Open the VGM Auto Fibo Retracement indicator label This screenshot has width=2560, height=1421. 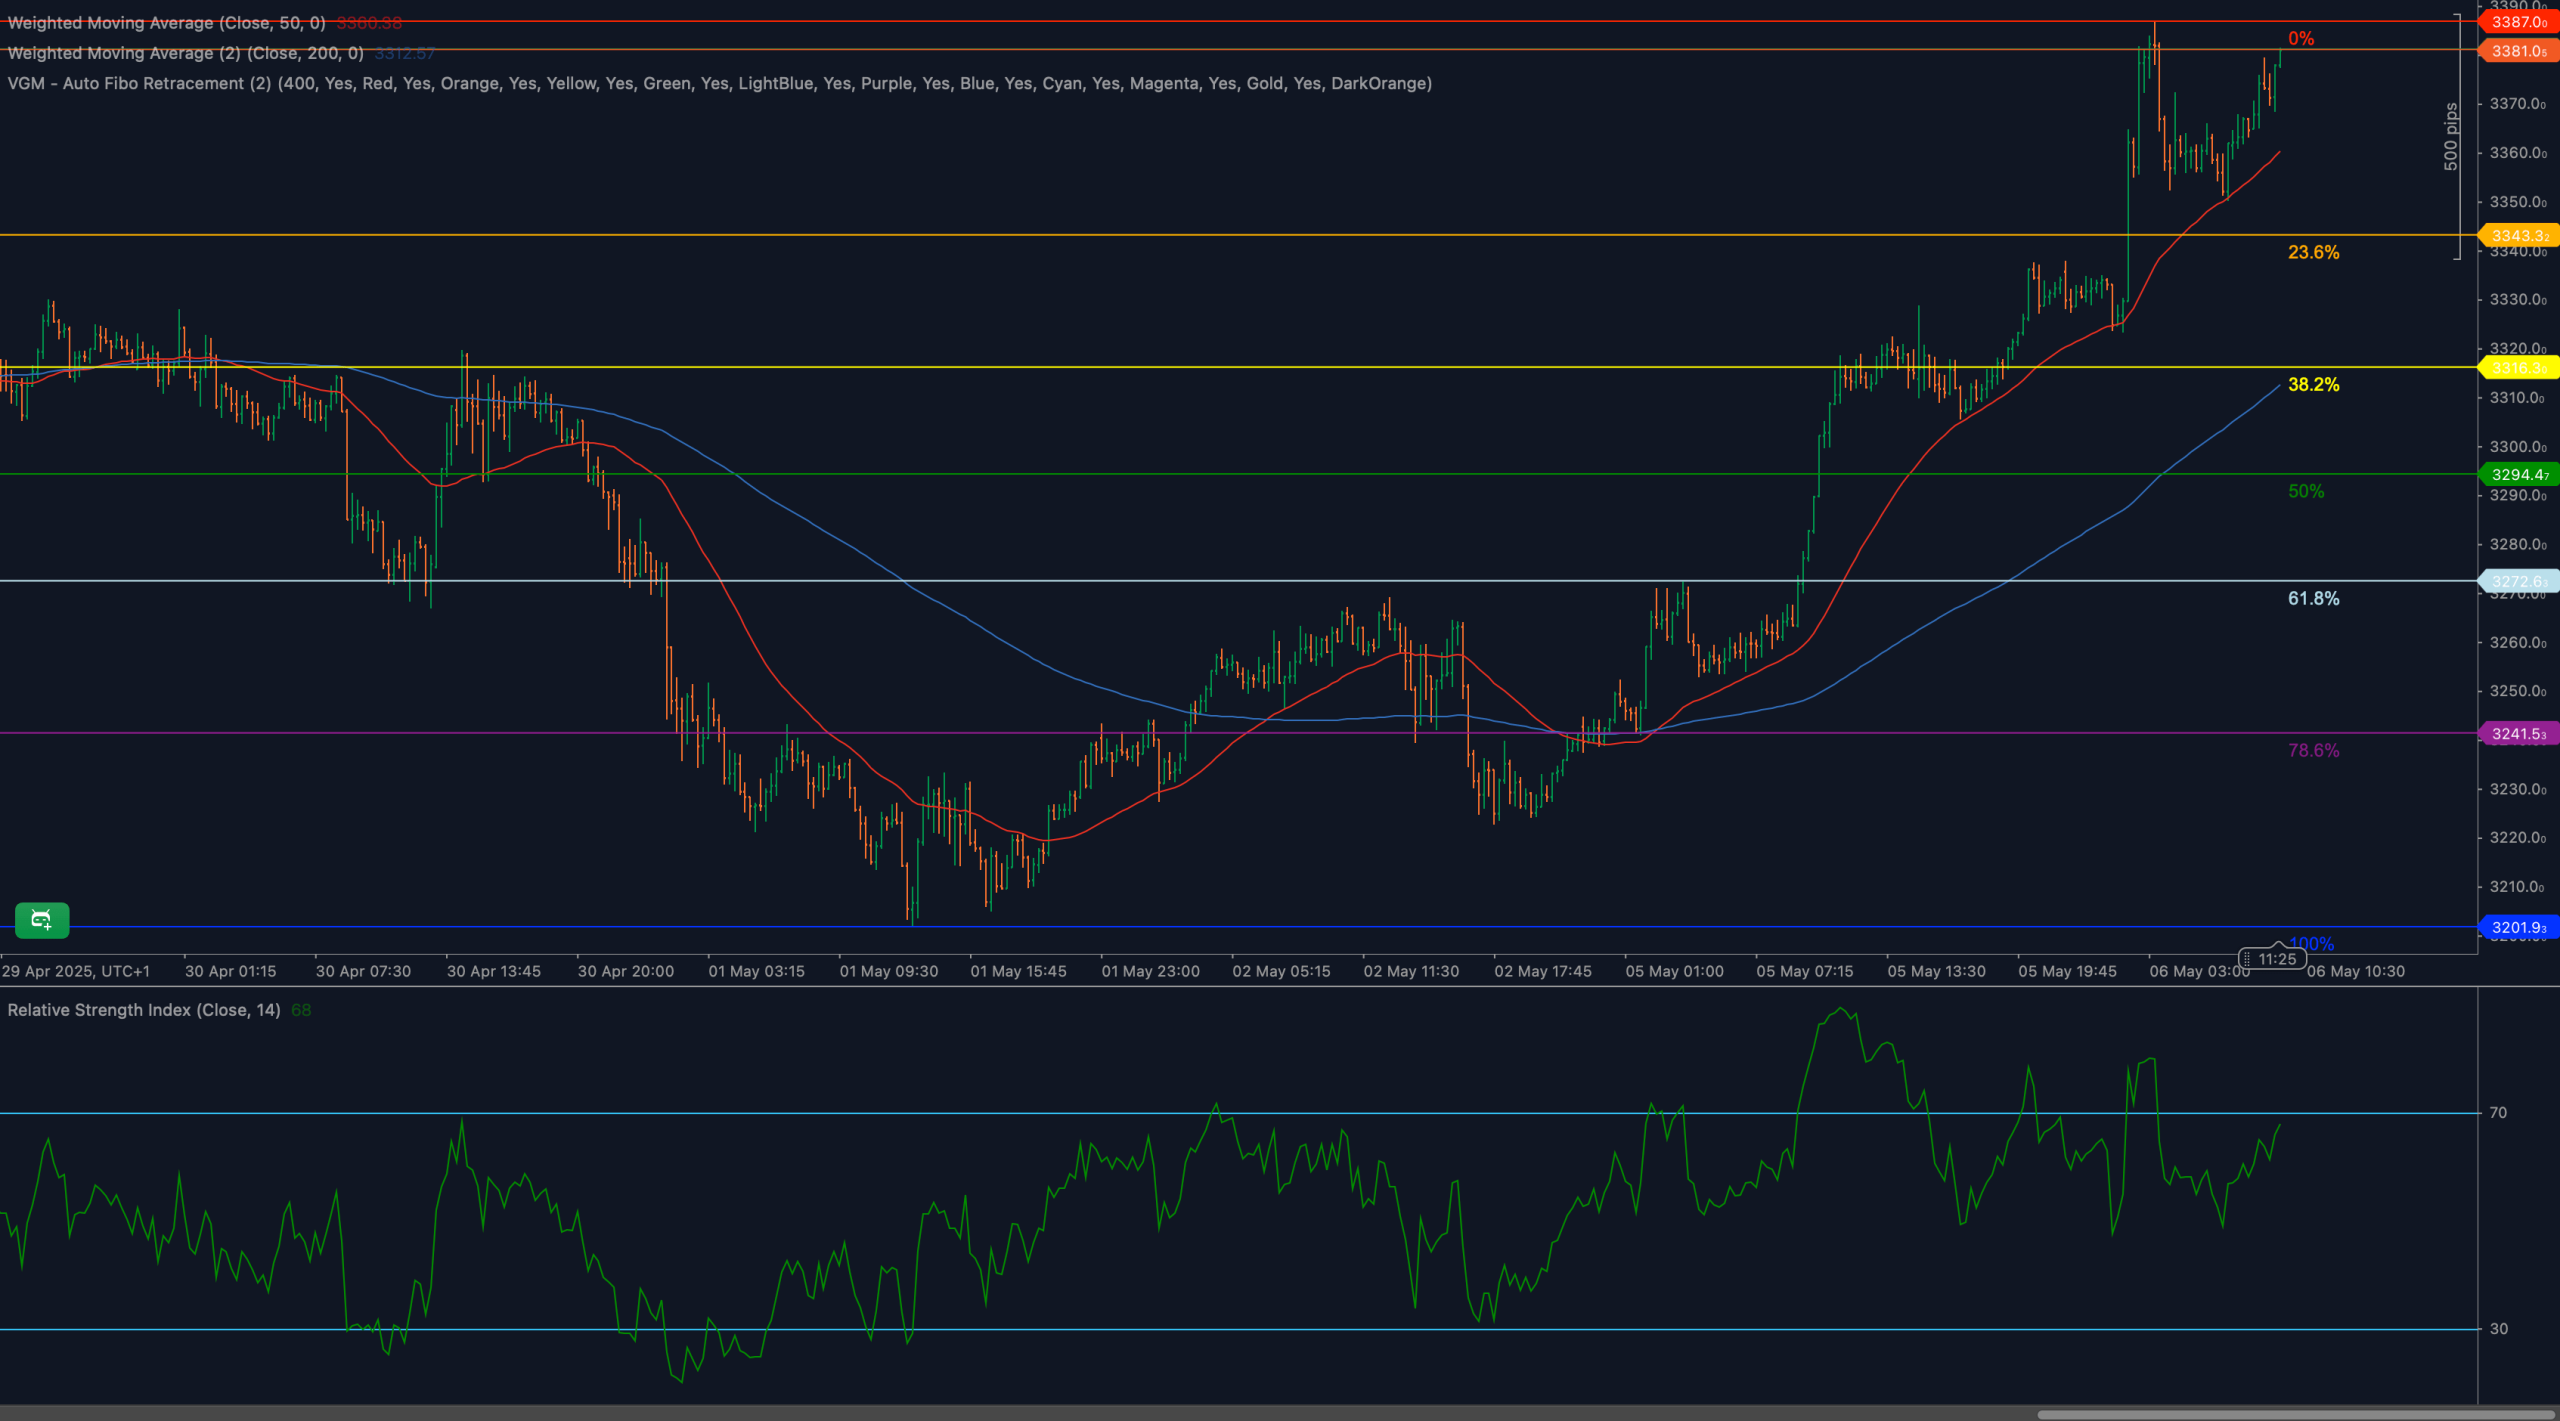(x=719, y=83)
